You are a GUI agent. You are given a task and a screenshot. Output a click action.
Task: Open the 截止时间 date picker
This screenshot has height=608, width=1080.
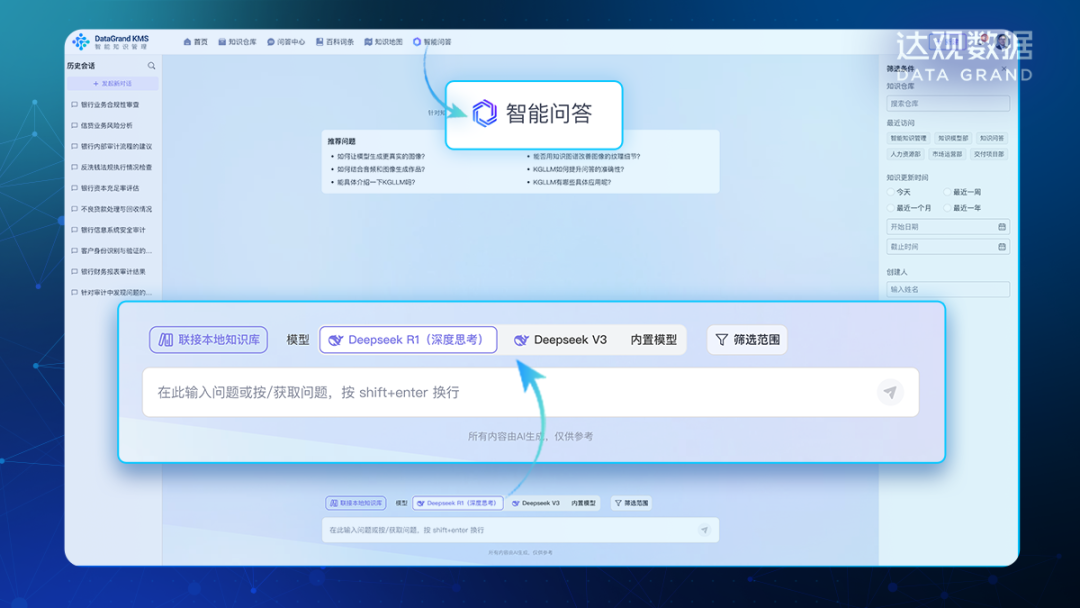[940, 247]
